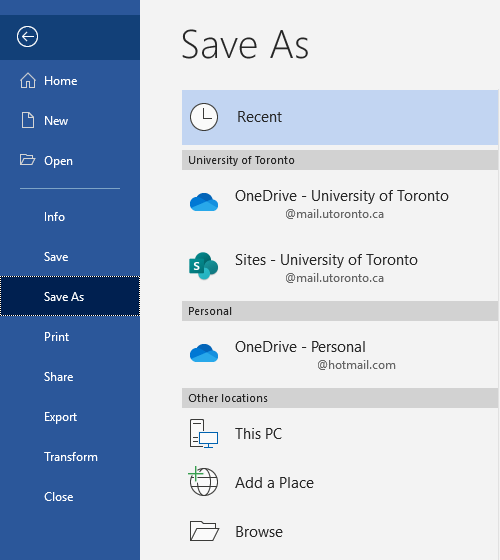Choose OneDrive - University of Toronto
The height and width of the screenshot is (560, 500).
tap(342, 196)
